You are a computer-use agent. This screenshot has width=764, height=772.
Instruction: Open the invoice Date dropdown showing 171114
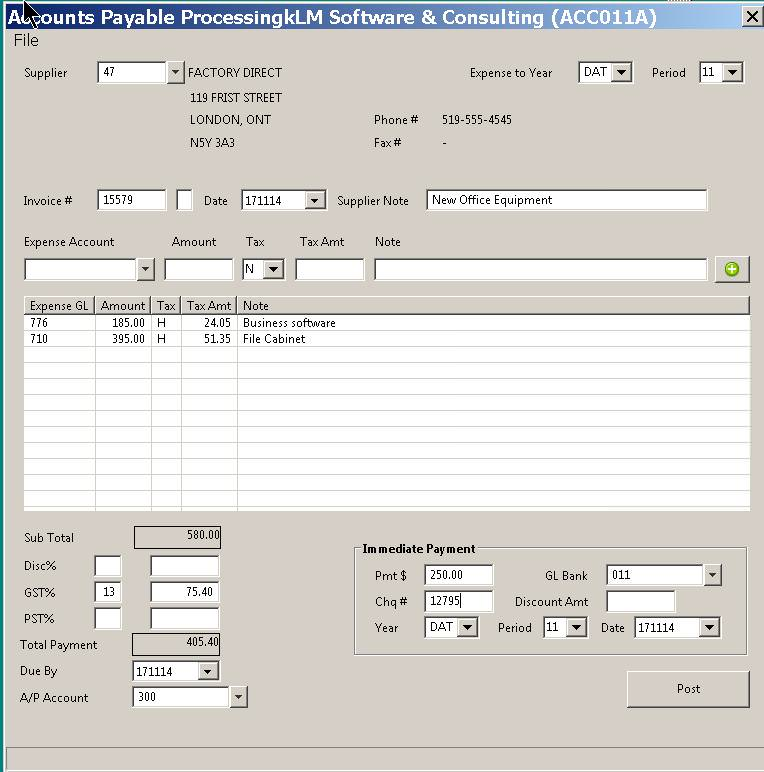(315, 200)
